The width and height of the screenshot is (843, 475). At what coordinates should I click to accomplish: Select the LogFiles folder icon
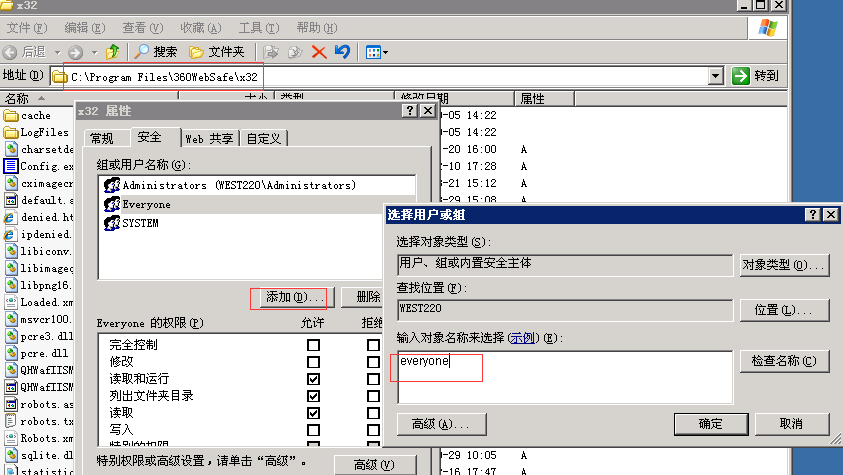click(x=11, y=132)
